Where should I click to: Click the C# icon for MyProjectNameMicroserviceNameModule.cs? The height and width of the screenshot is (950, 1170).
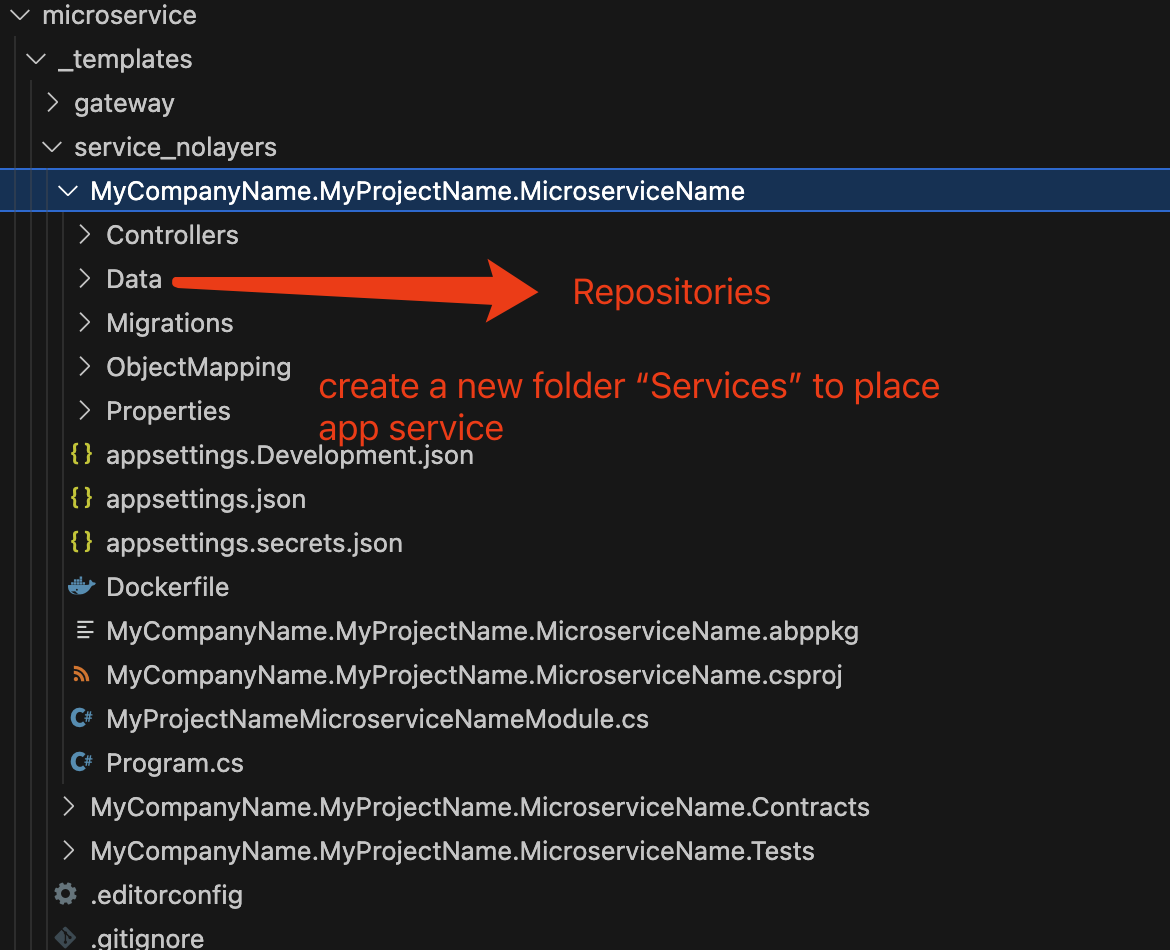81,719
